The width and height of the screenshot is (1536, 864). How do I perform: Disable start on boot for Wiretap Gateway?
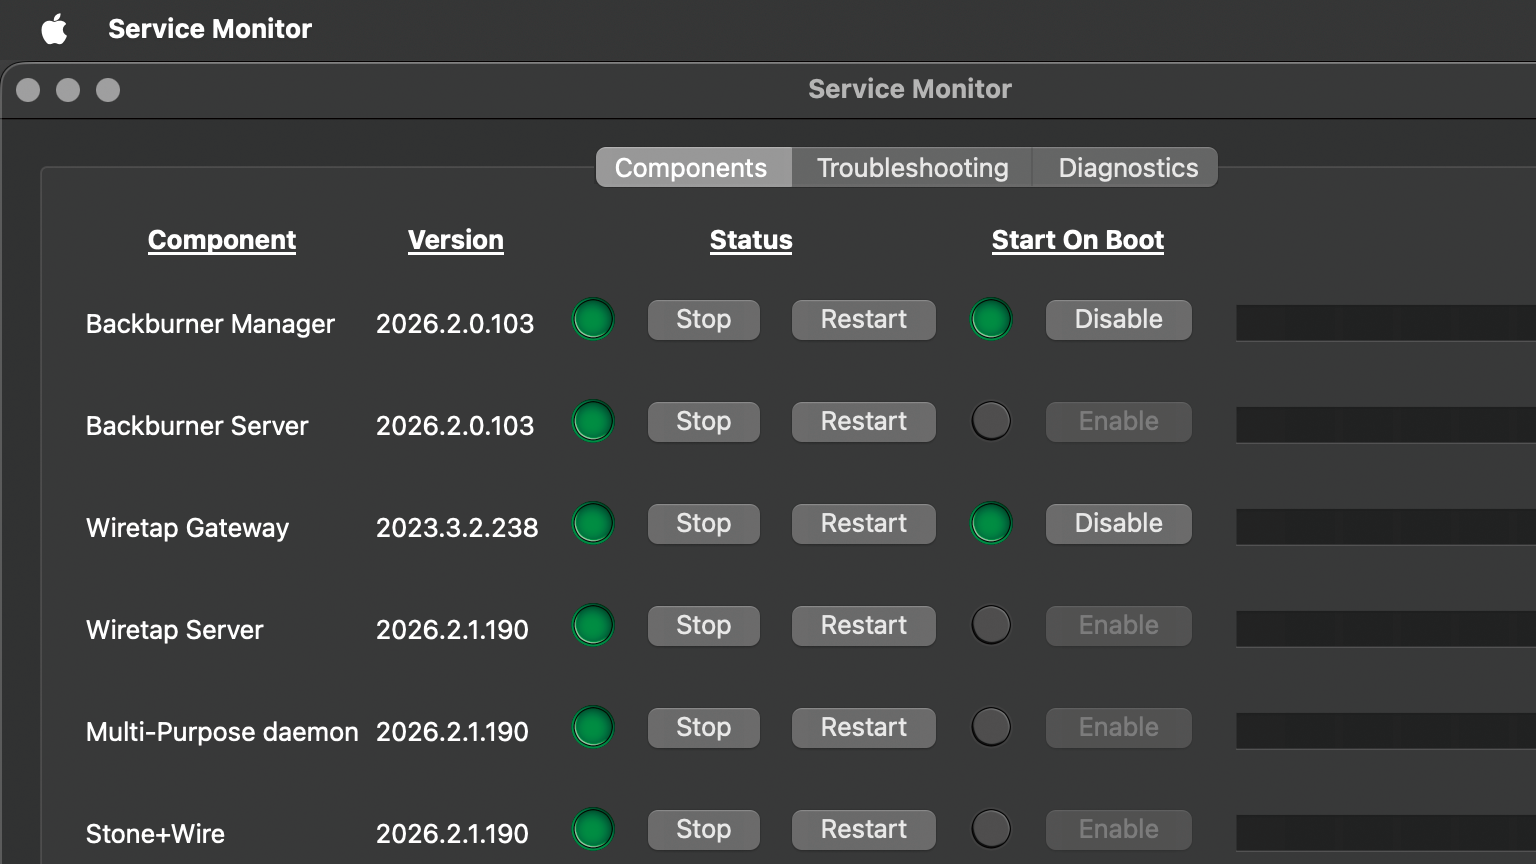[x=1118, y=524]
